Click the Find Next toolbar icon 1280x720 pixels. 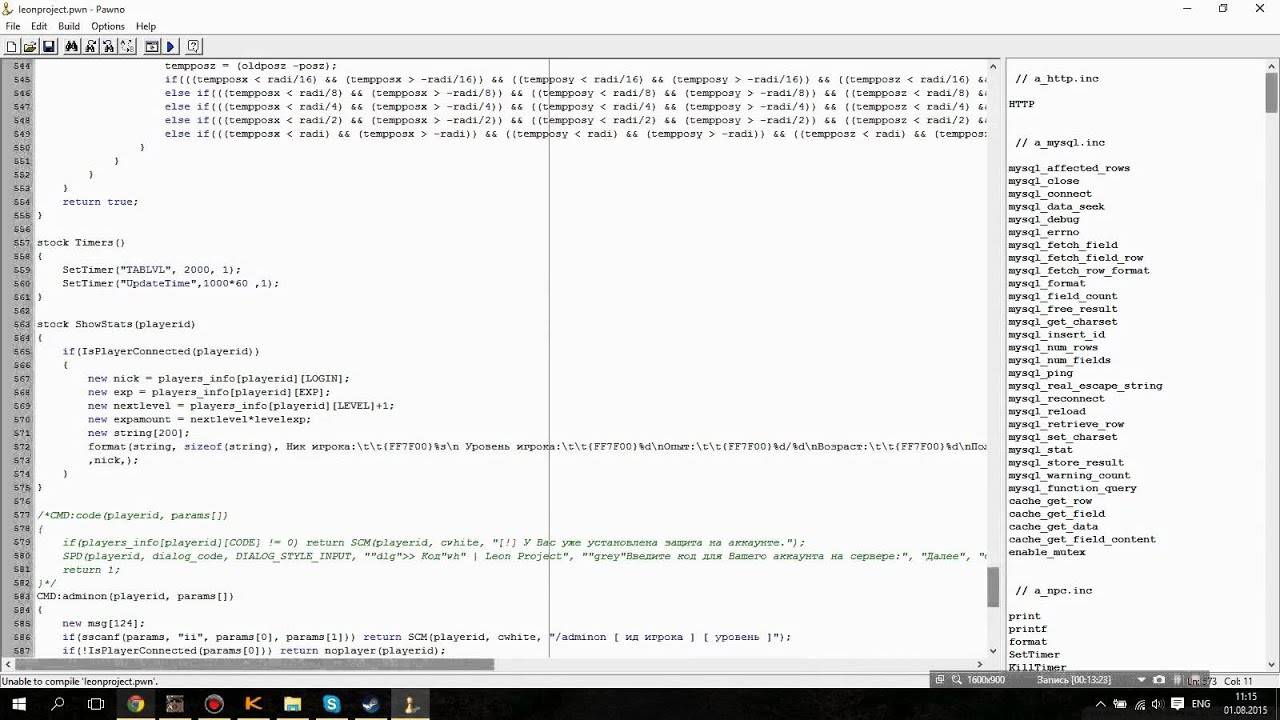coord(90,46)
